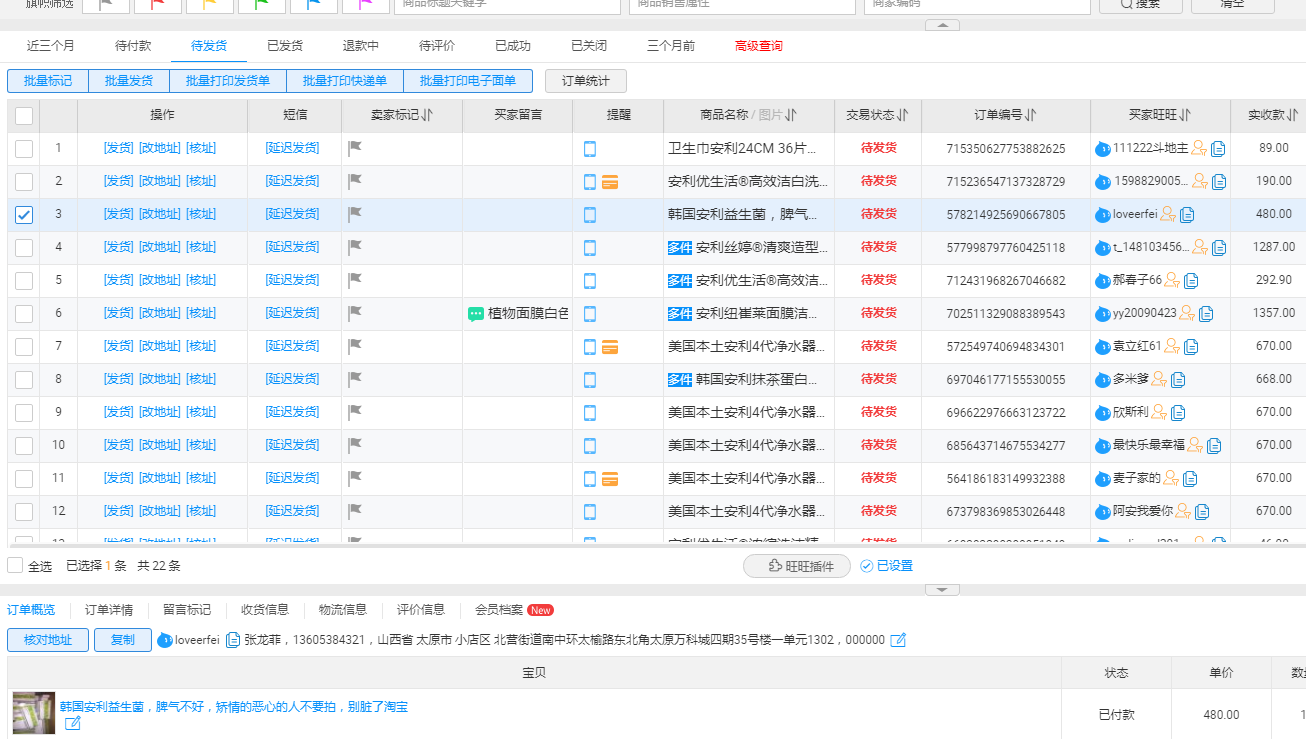Collapse the filter panel with top arrow handle
Screen dimensions: 1306x739
(x=942, y=25)
